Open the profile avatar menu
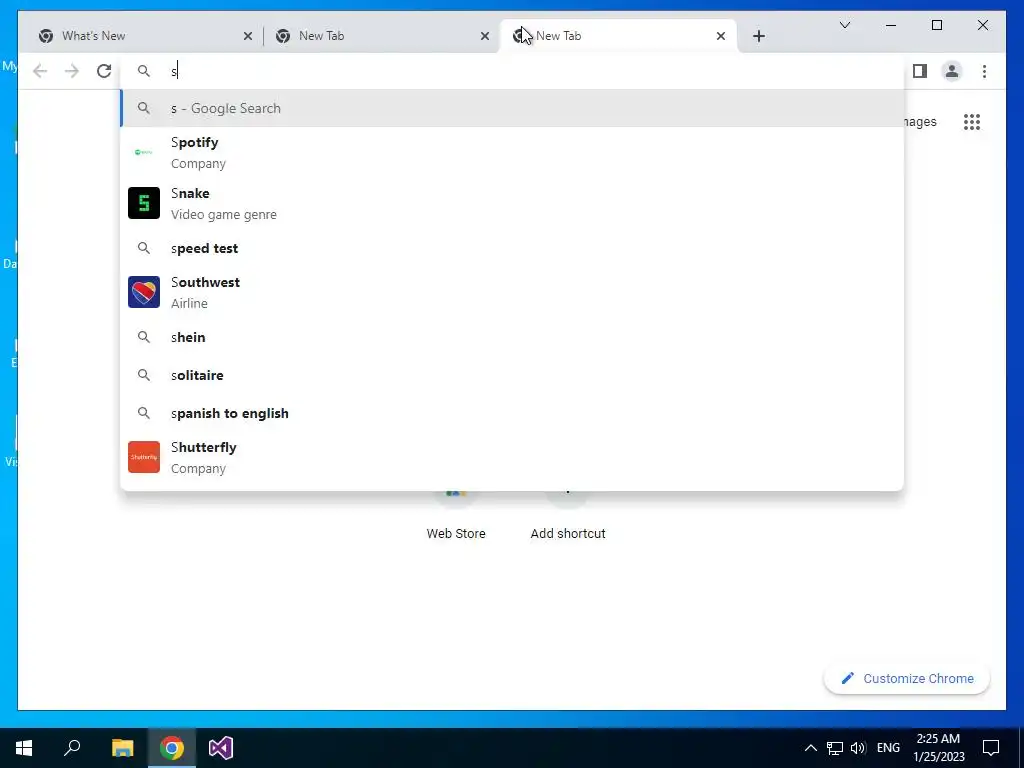 [952, 71]
